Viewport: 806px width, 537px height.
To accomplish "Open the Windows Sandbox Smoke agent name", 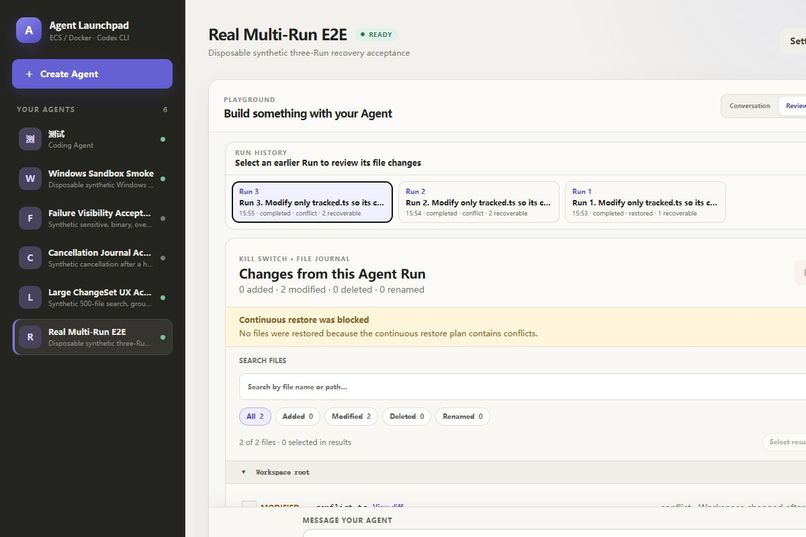I will click(101, 174).
